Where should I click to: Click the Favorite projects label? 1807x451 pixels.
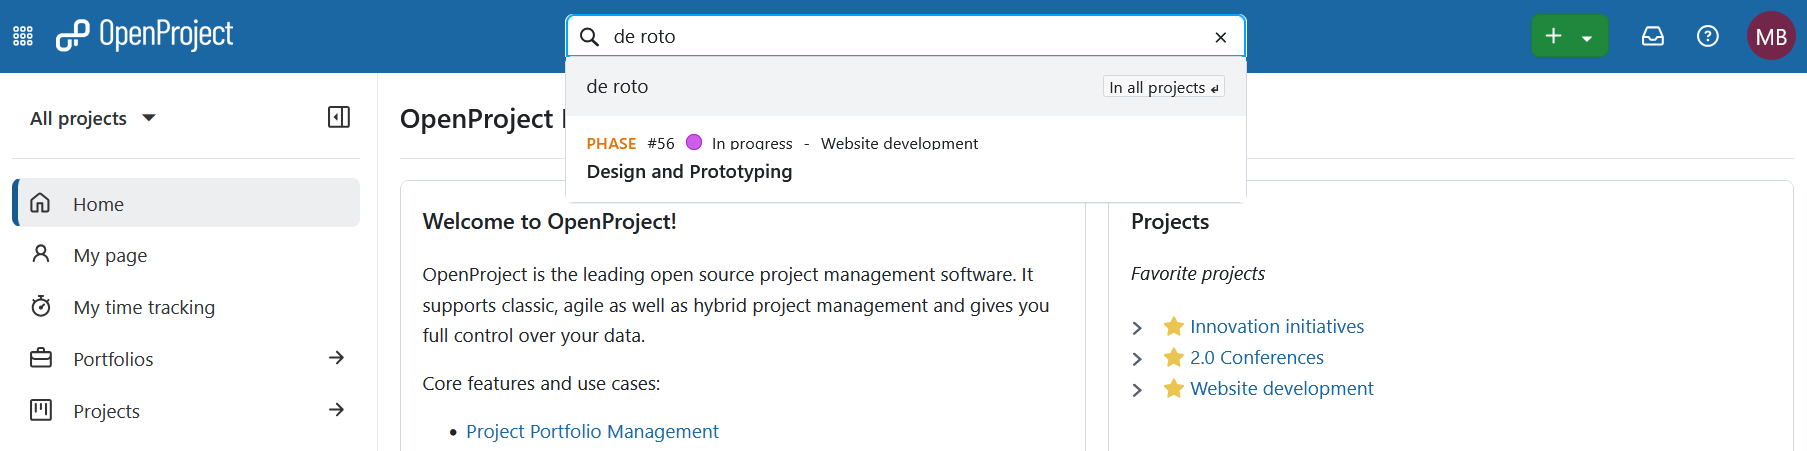[1198, 273]
